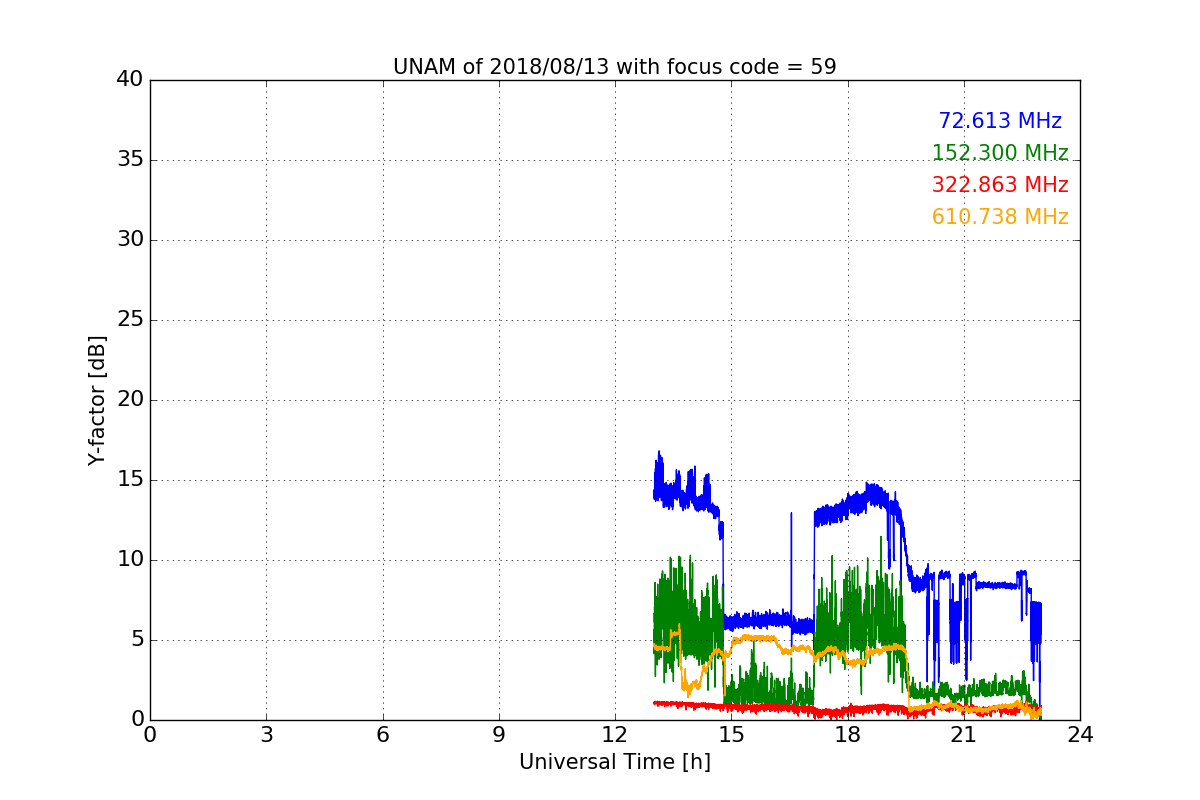The height and width of the screenshot is (800, 1200).
Task: Click y-axis tick label 40
Action: coord(130,80)
